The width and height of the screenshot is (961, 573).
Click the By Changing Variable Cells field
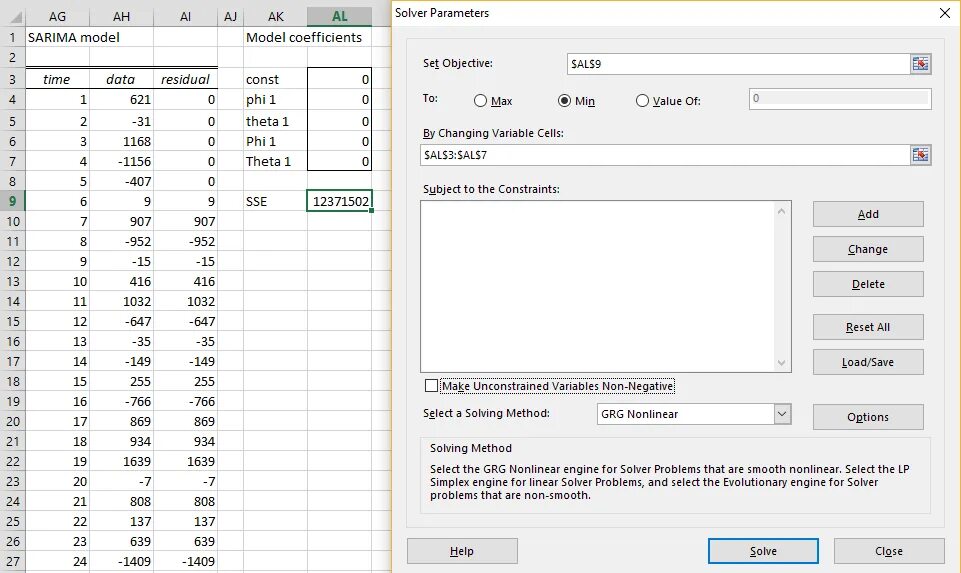tap(665, 155)
